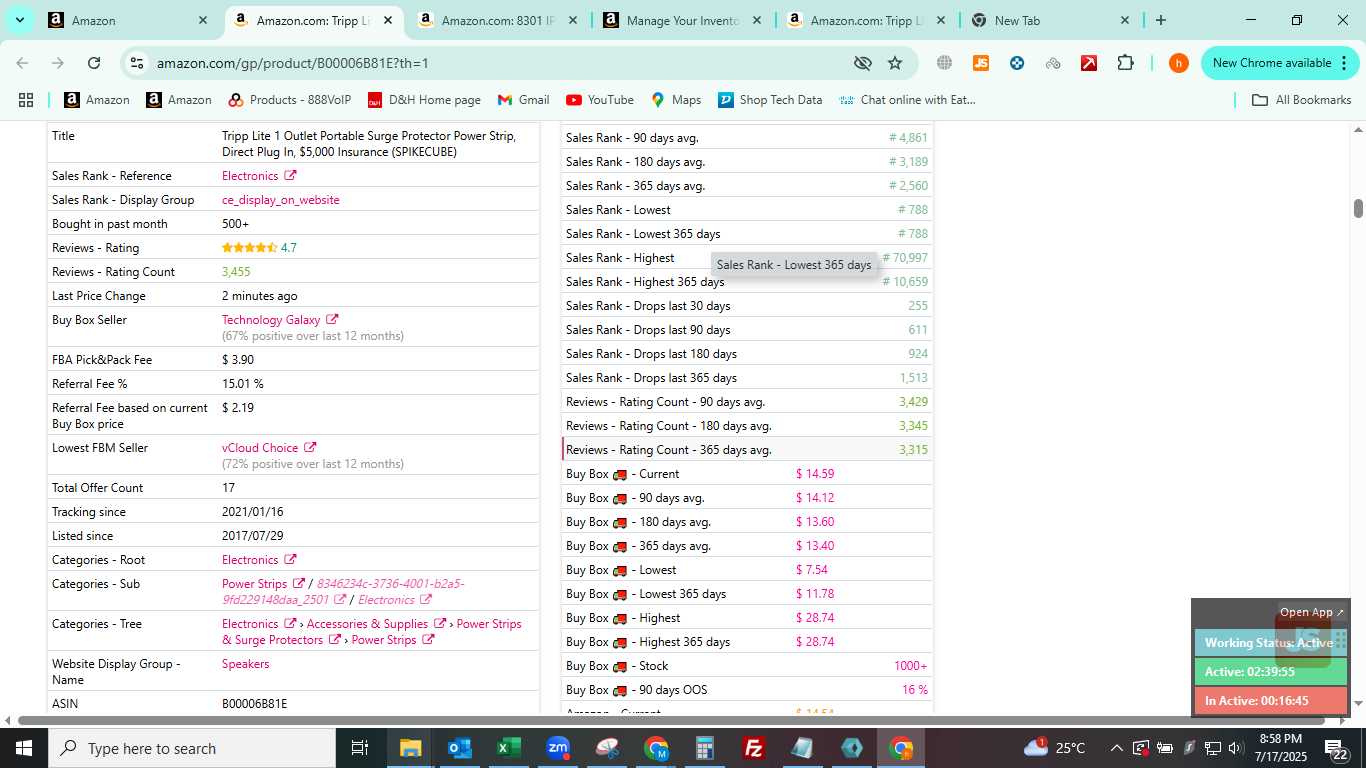This screenshot has width=1366, height=768.
Task: Open the notifications center with 22 badge
Action: 1337,748
